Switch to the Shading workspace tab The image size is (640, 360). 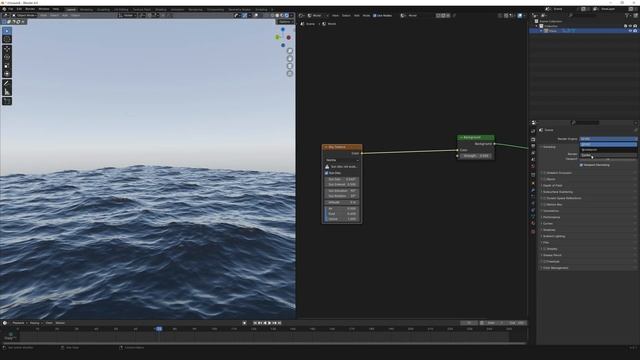click(x=160, y=9)
